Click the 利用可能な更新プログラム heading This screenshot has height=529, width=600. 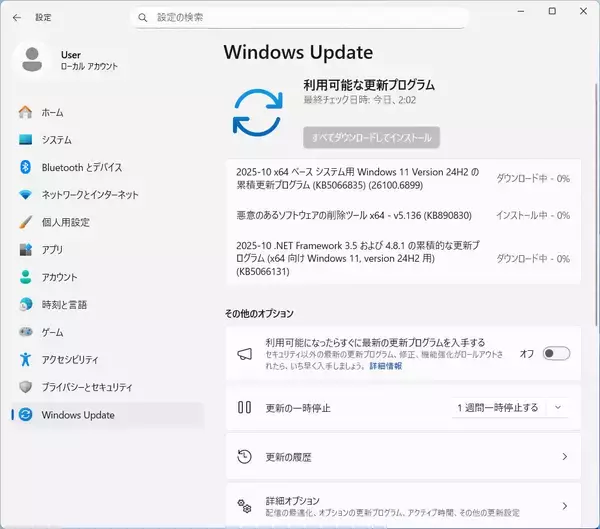pyautogui.click(x=369, y=85)
